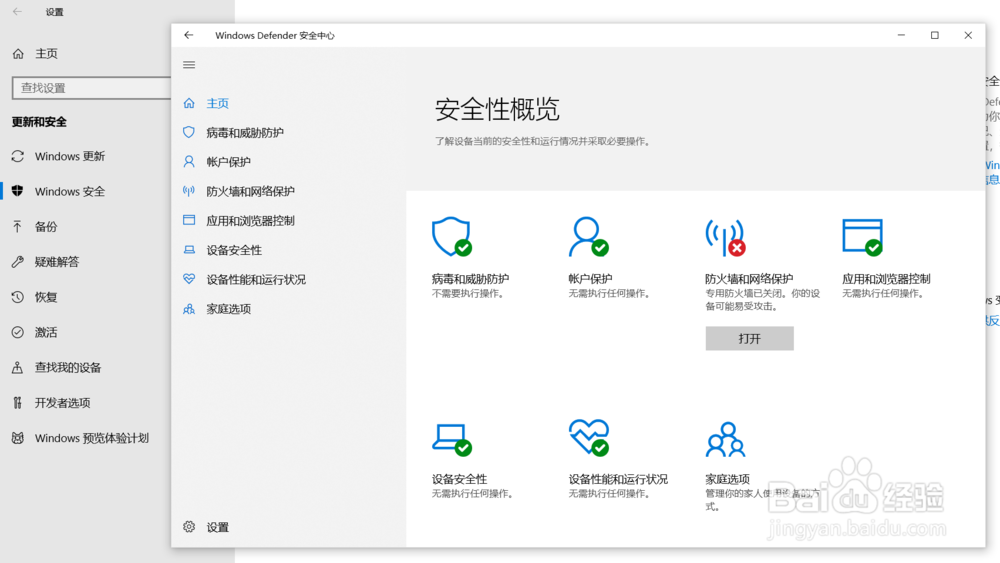Click the laptop icon for 设备安全性 in sidebar
Screen dimensions: 1000x563
tap(189, 249)
